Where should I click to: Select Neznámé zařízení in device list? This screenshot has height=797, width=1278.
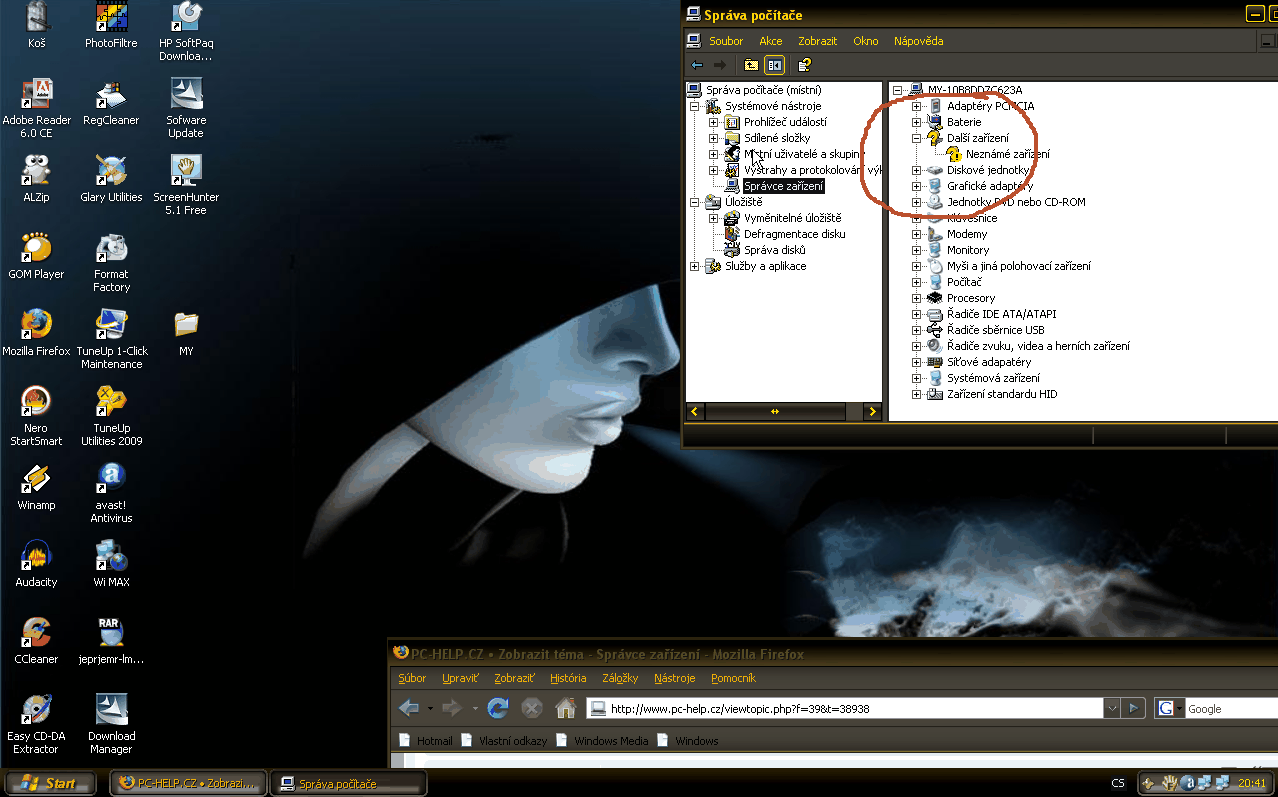pos(1007,154)
